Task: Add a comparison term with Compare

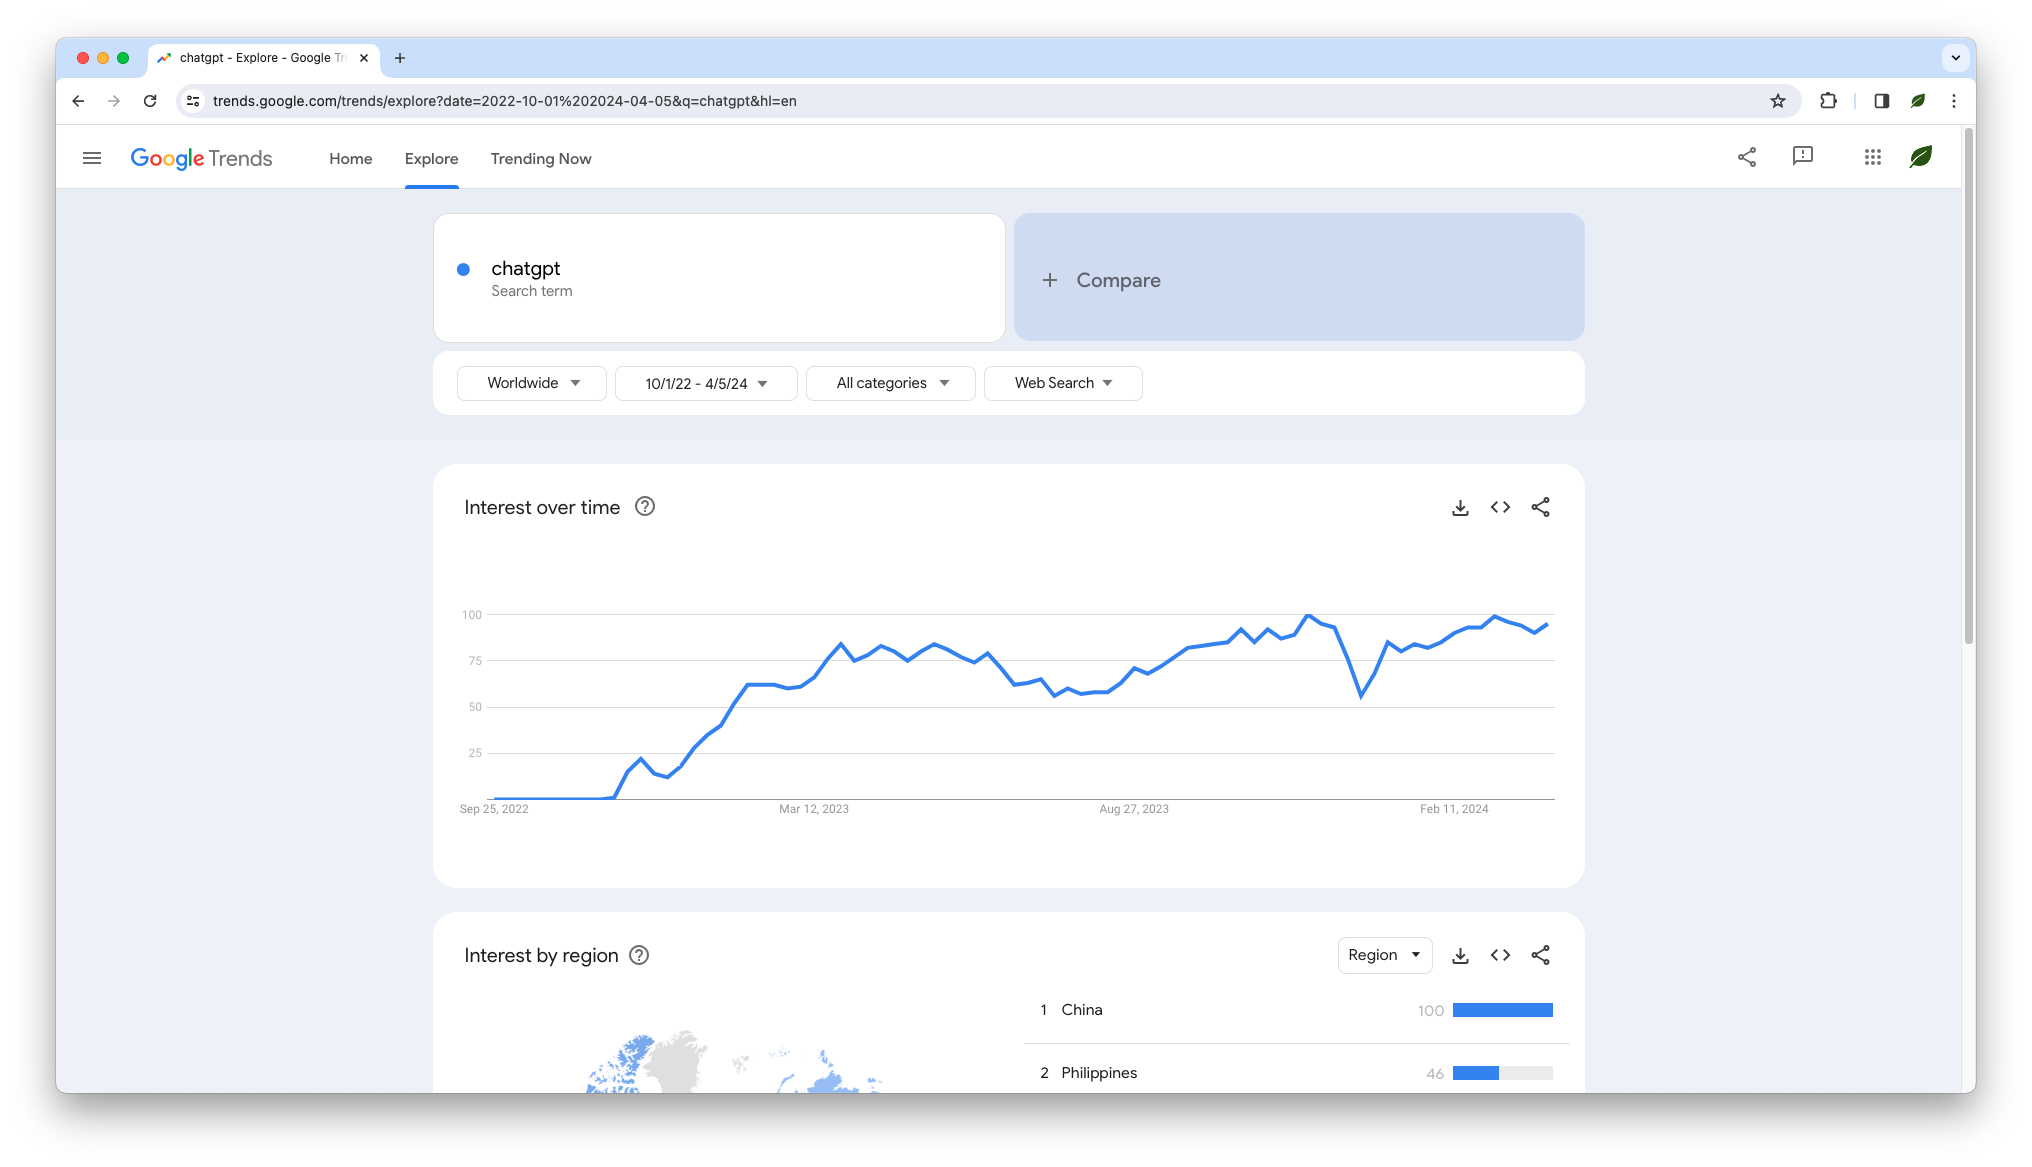Action: coord(1299,277)
